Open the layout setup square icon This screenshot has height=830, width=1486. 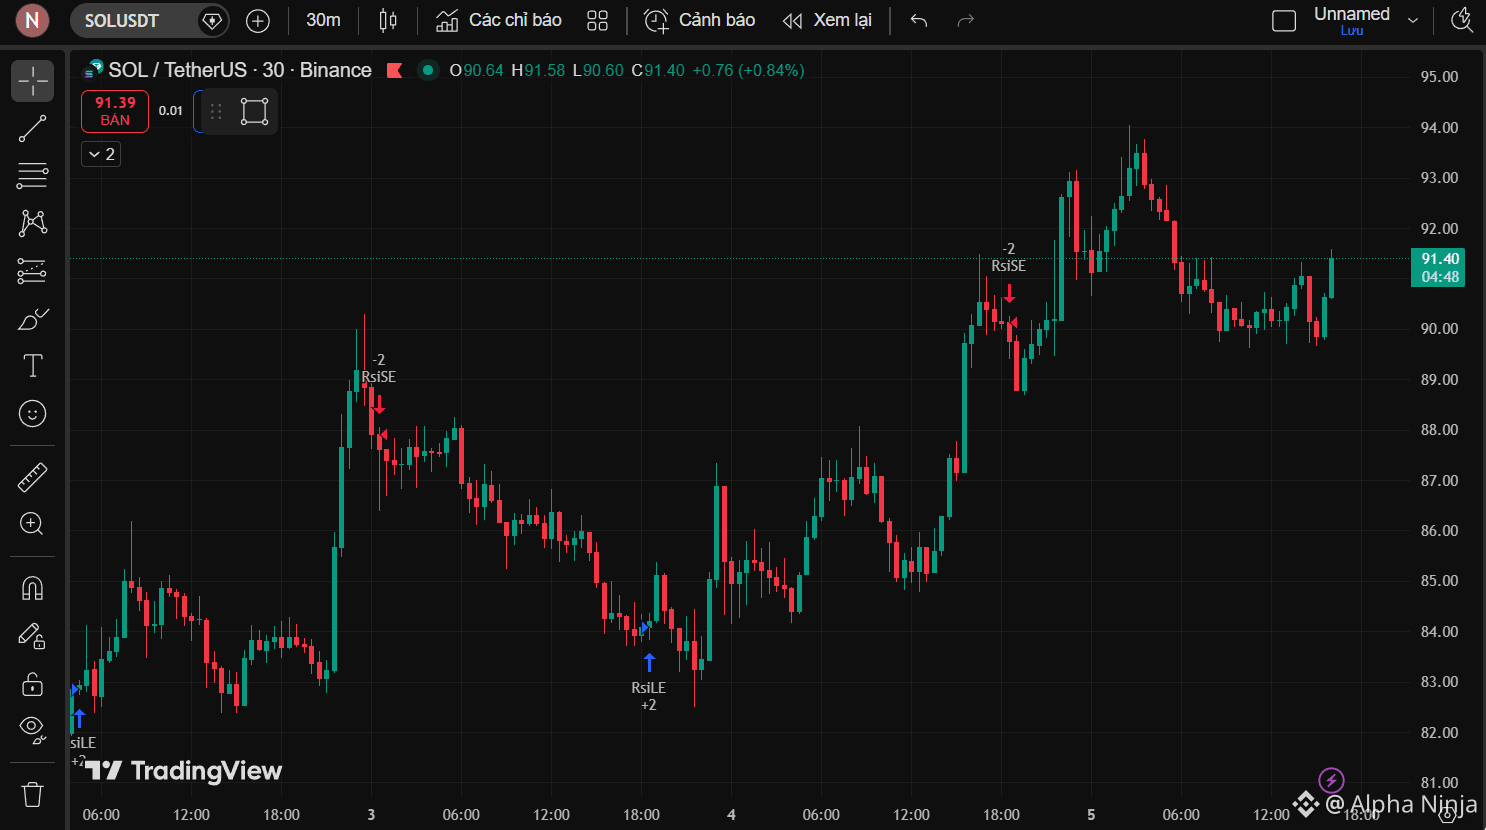coord(1284,20)
